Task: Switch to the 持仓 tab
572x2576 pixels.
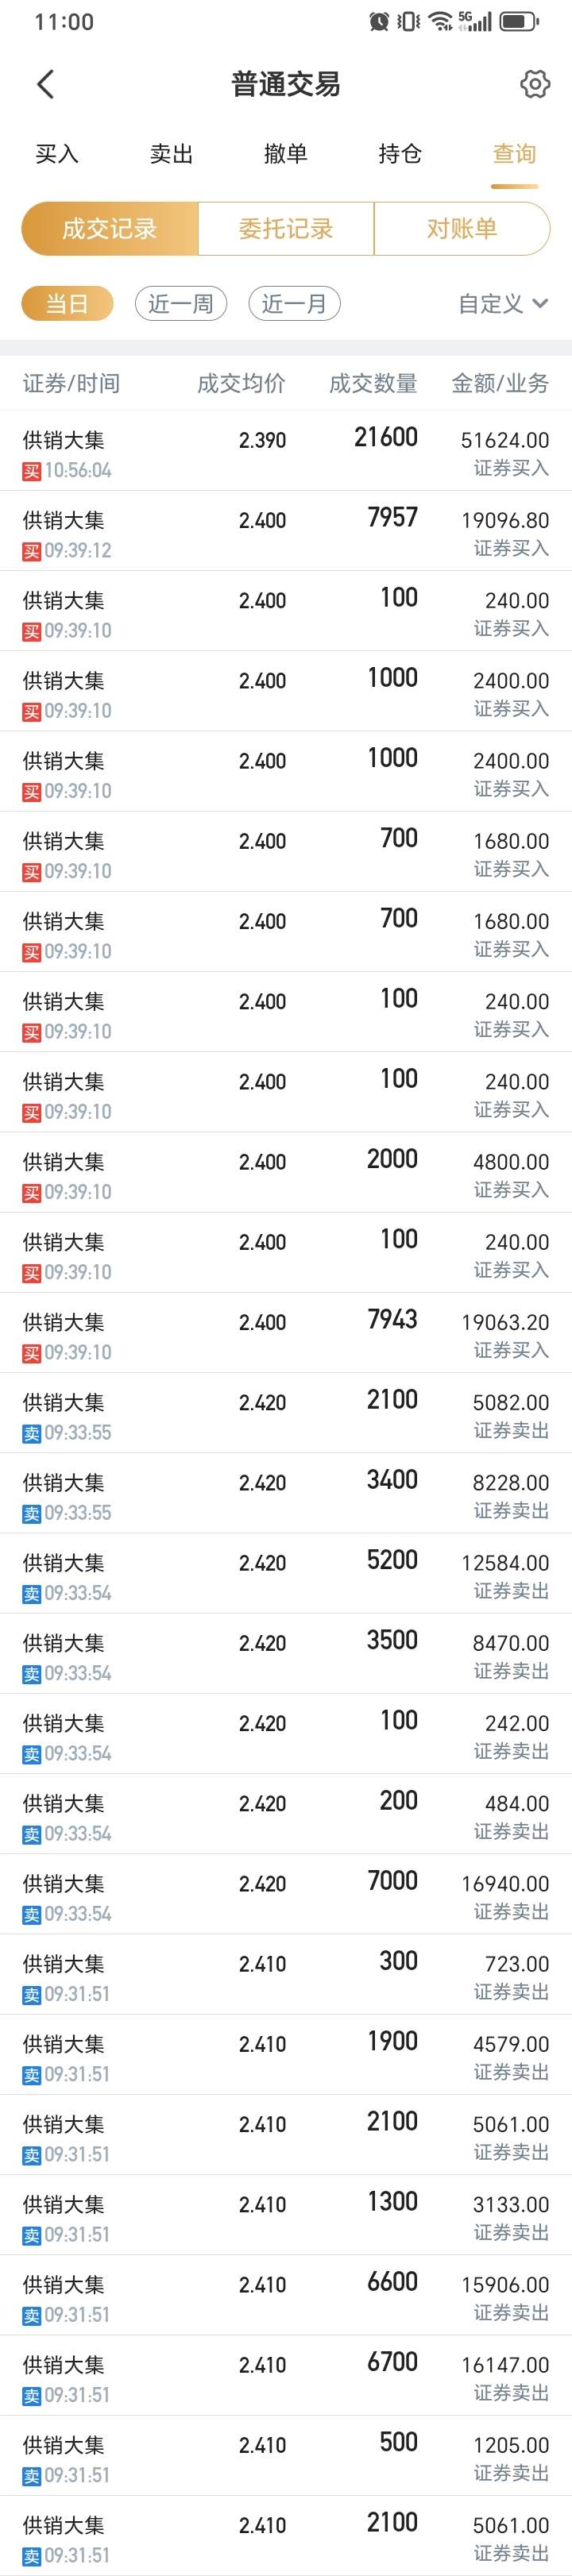Action: [x=400, y=154]
